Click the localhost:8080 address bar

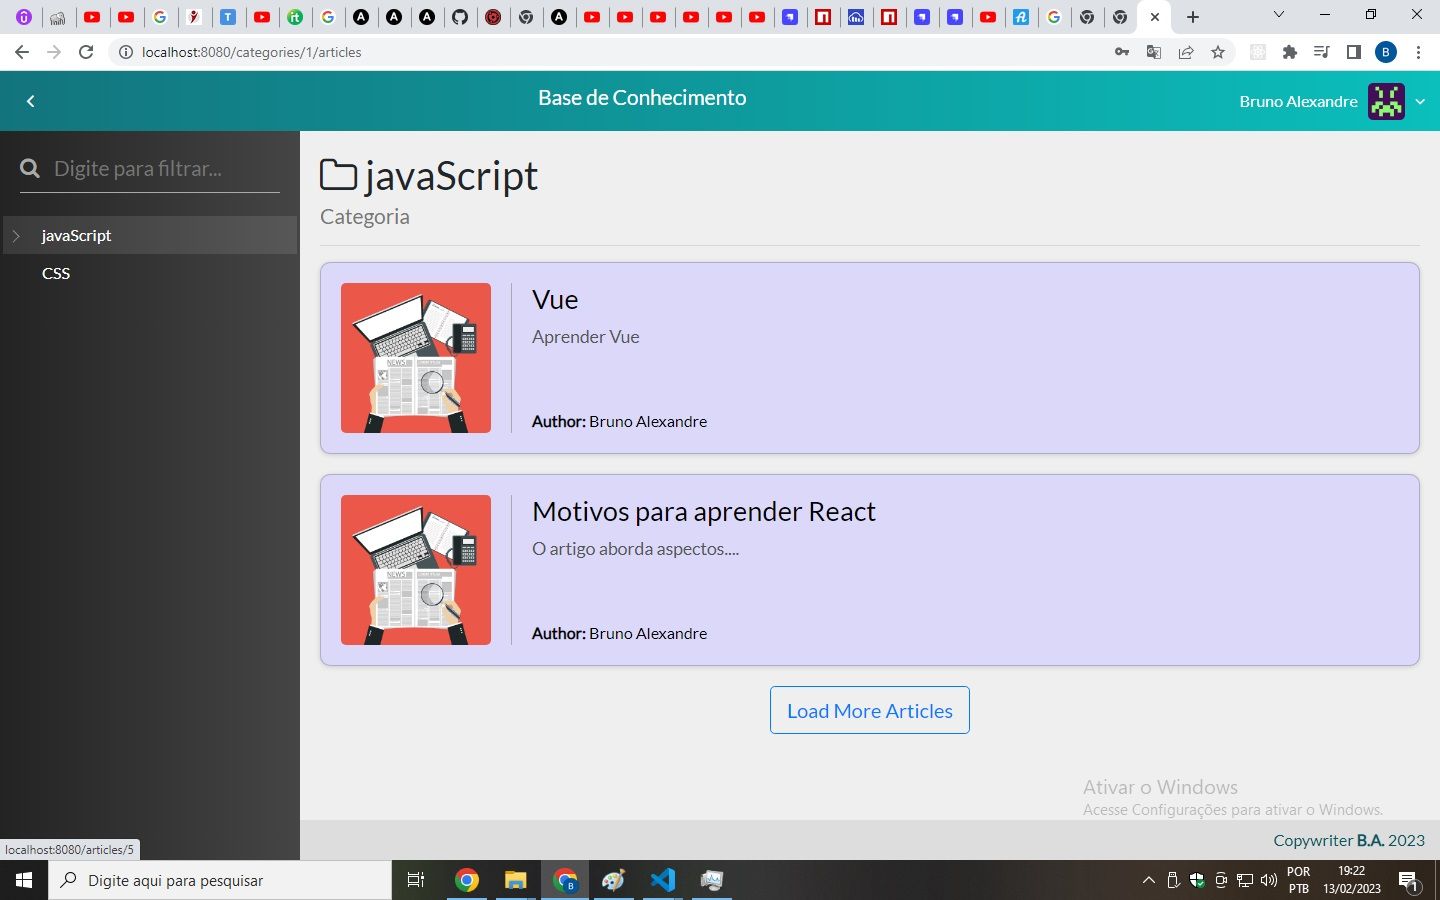(x=620, y=52)
